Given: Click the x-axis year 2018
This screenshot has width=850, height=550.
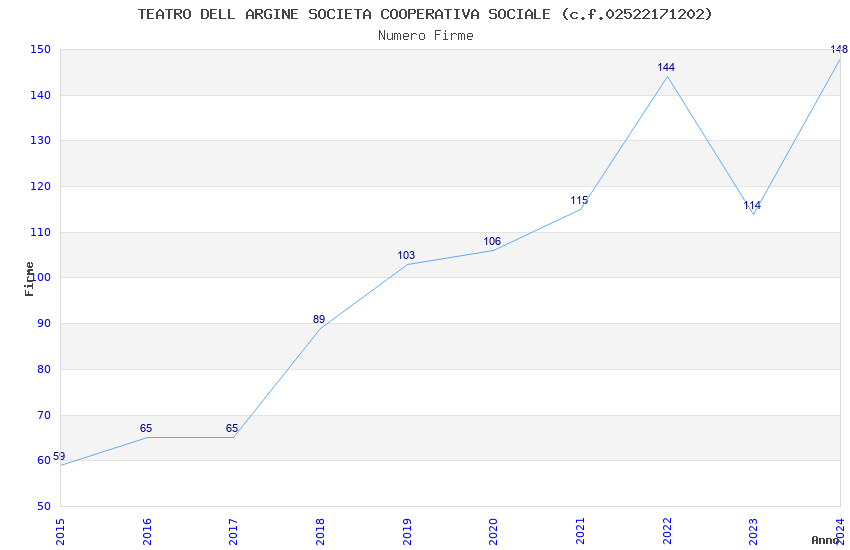Looking at the screenshot, I should point(320,532).
